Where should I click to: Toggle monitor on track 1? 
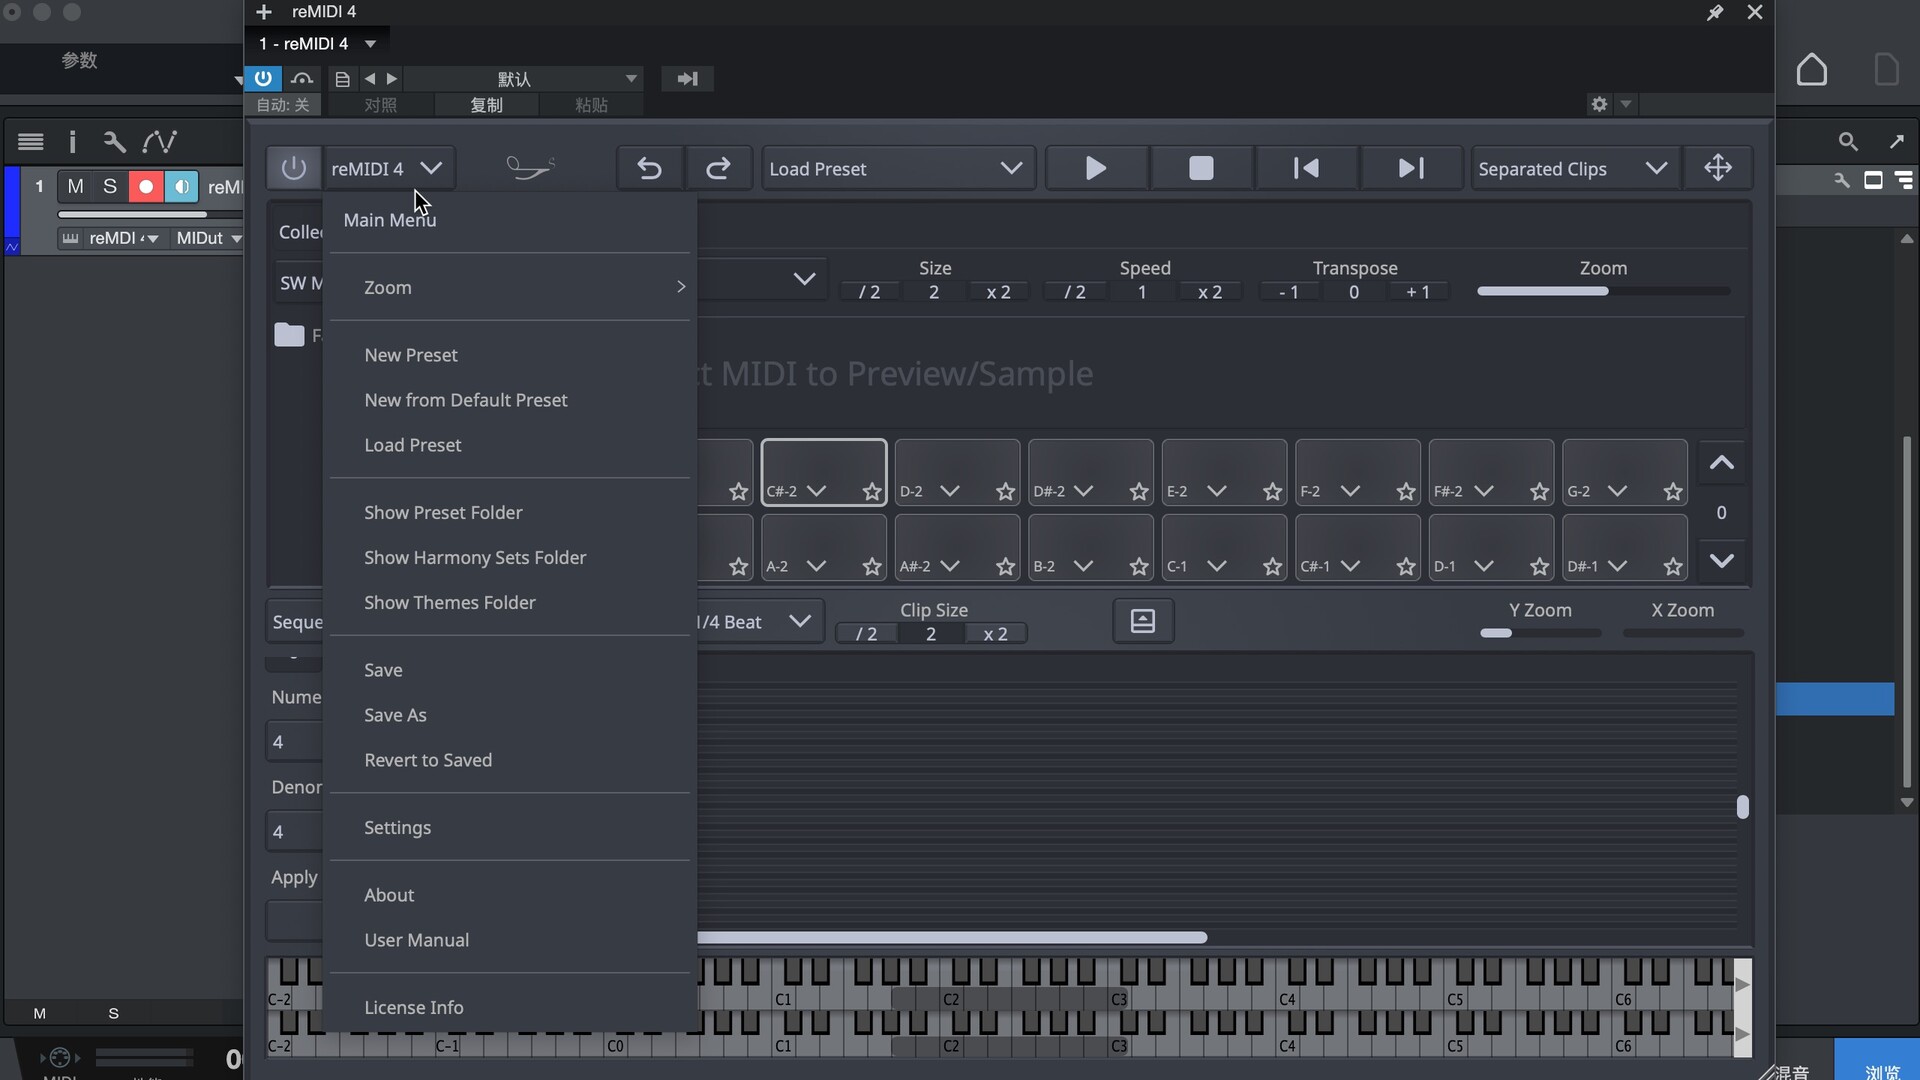point(181,186)
